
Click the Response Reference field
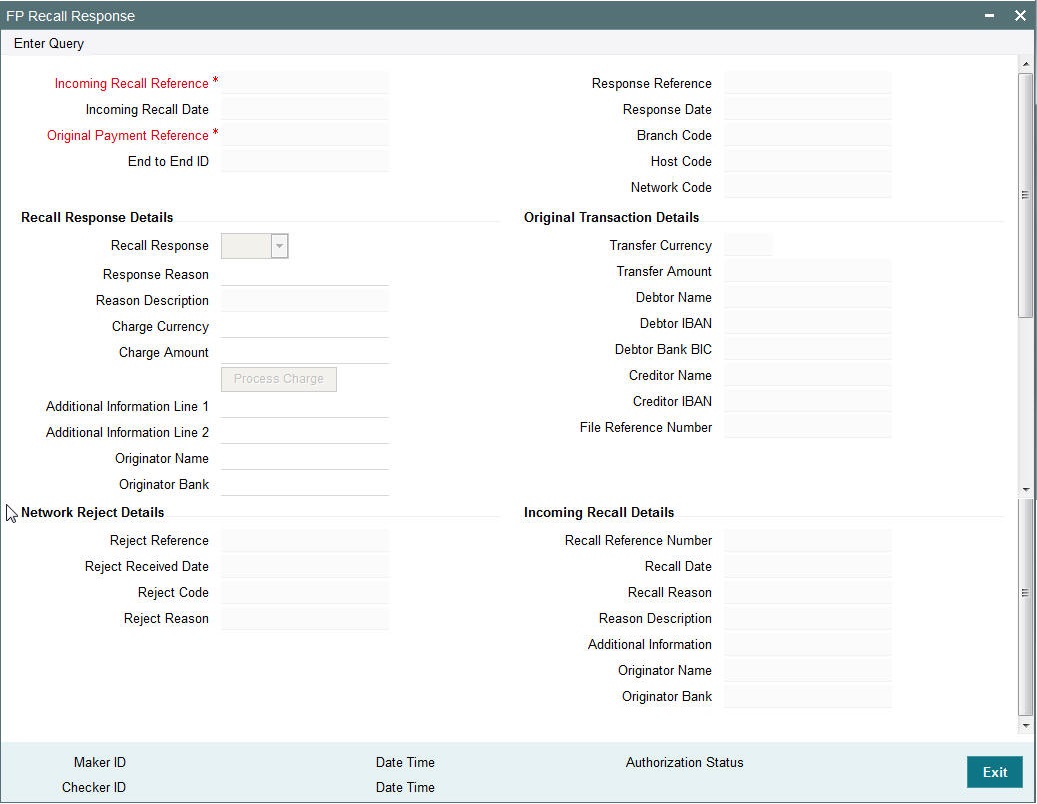tap(808, 83)
